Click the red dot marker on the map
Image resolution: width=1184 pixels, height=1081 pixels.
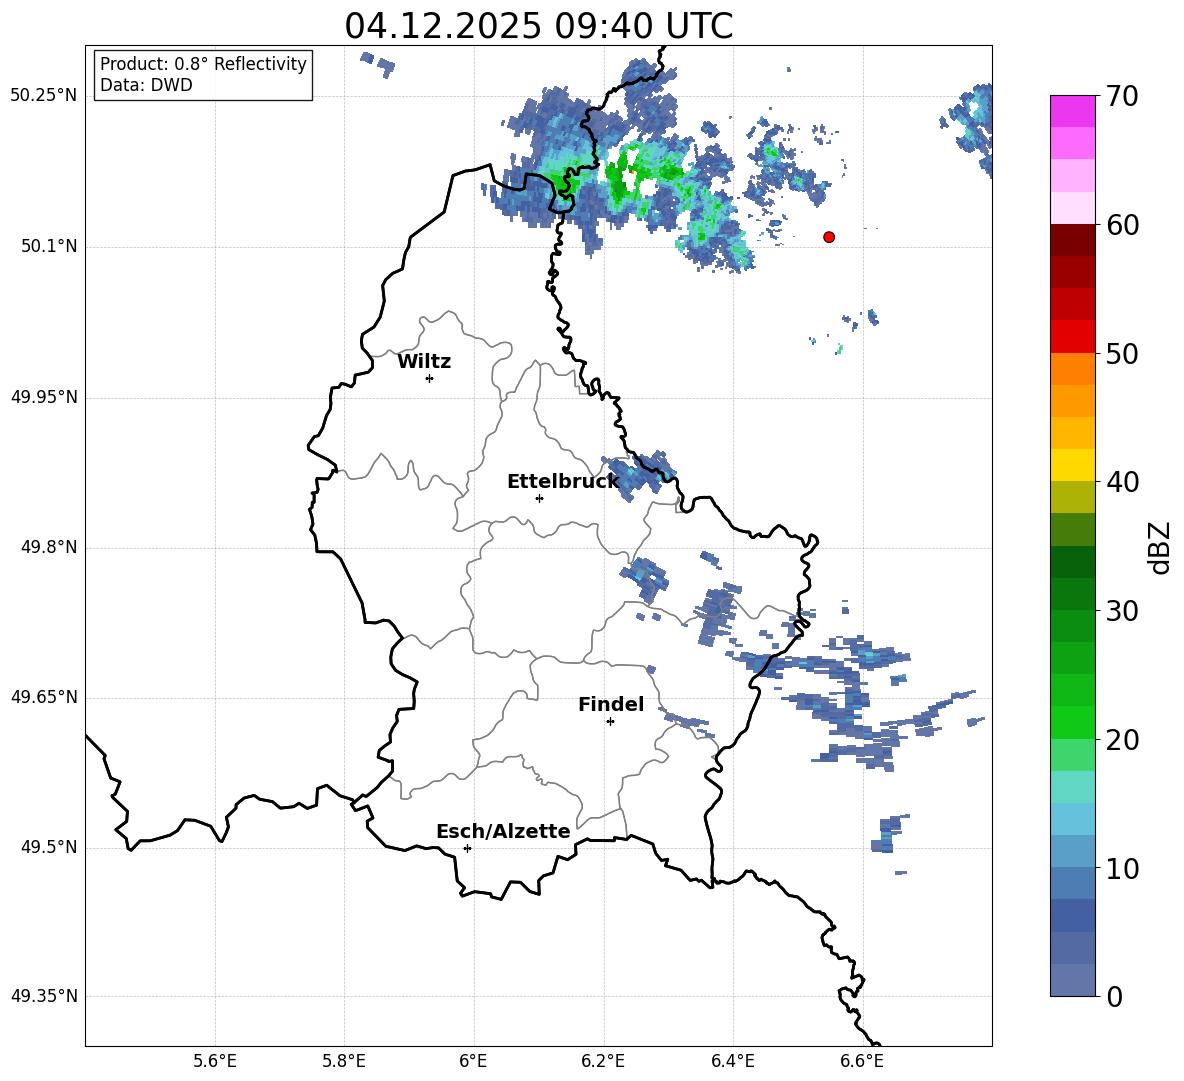[829, 237]
